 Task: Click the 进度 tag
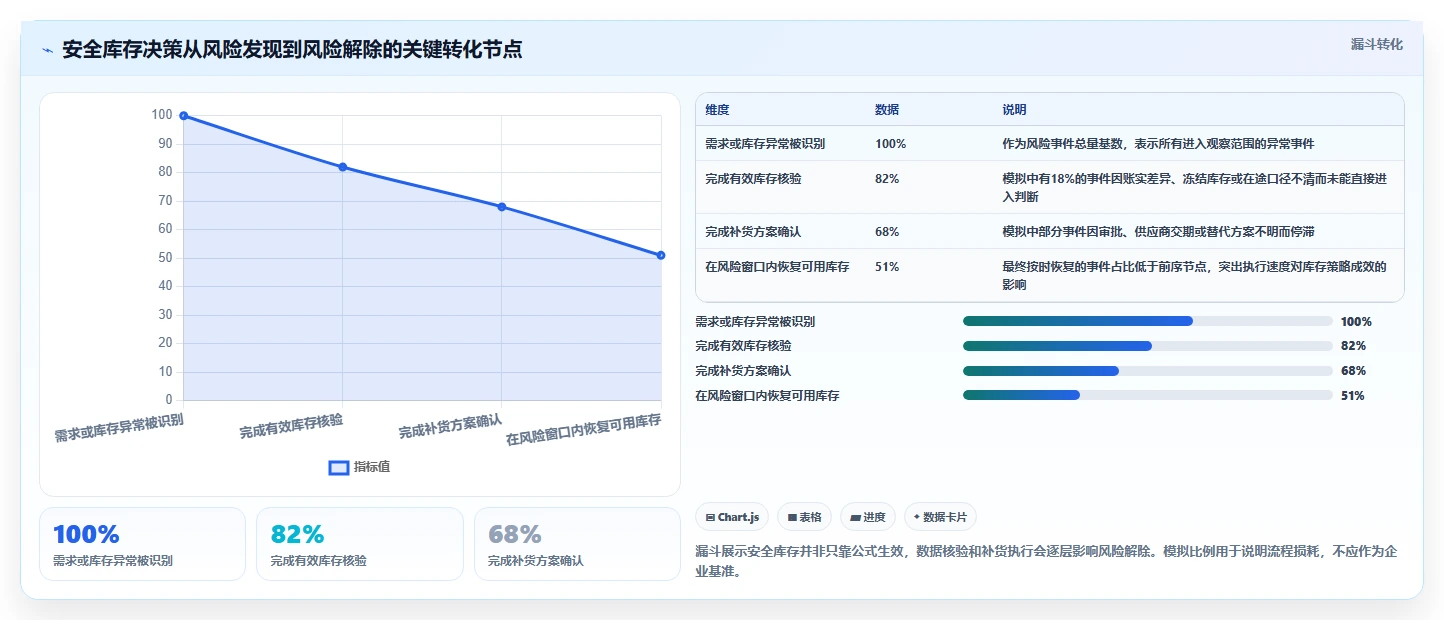(x=868, y=517)
